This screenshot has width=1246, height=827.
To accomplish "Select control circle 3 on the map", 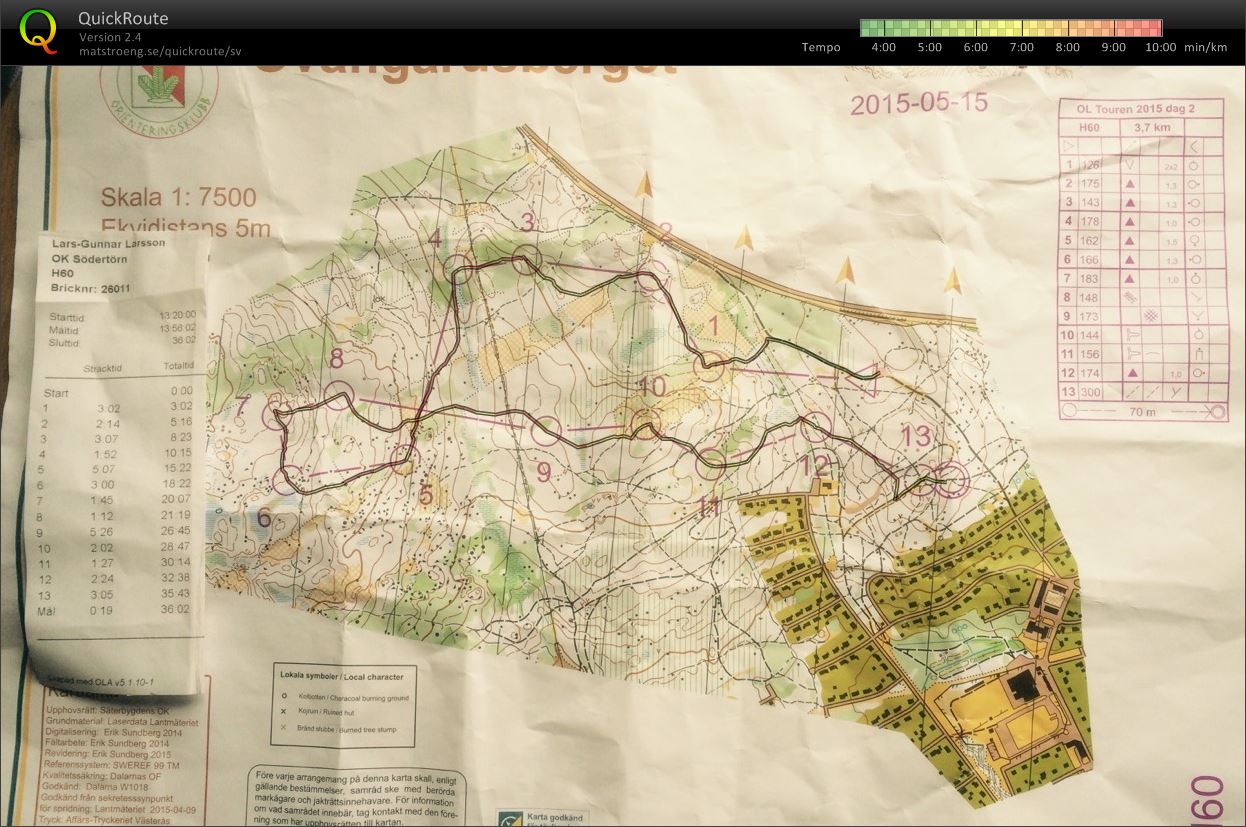I will [527, 259].
